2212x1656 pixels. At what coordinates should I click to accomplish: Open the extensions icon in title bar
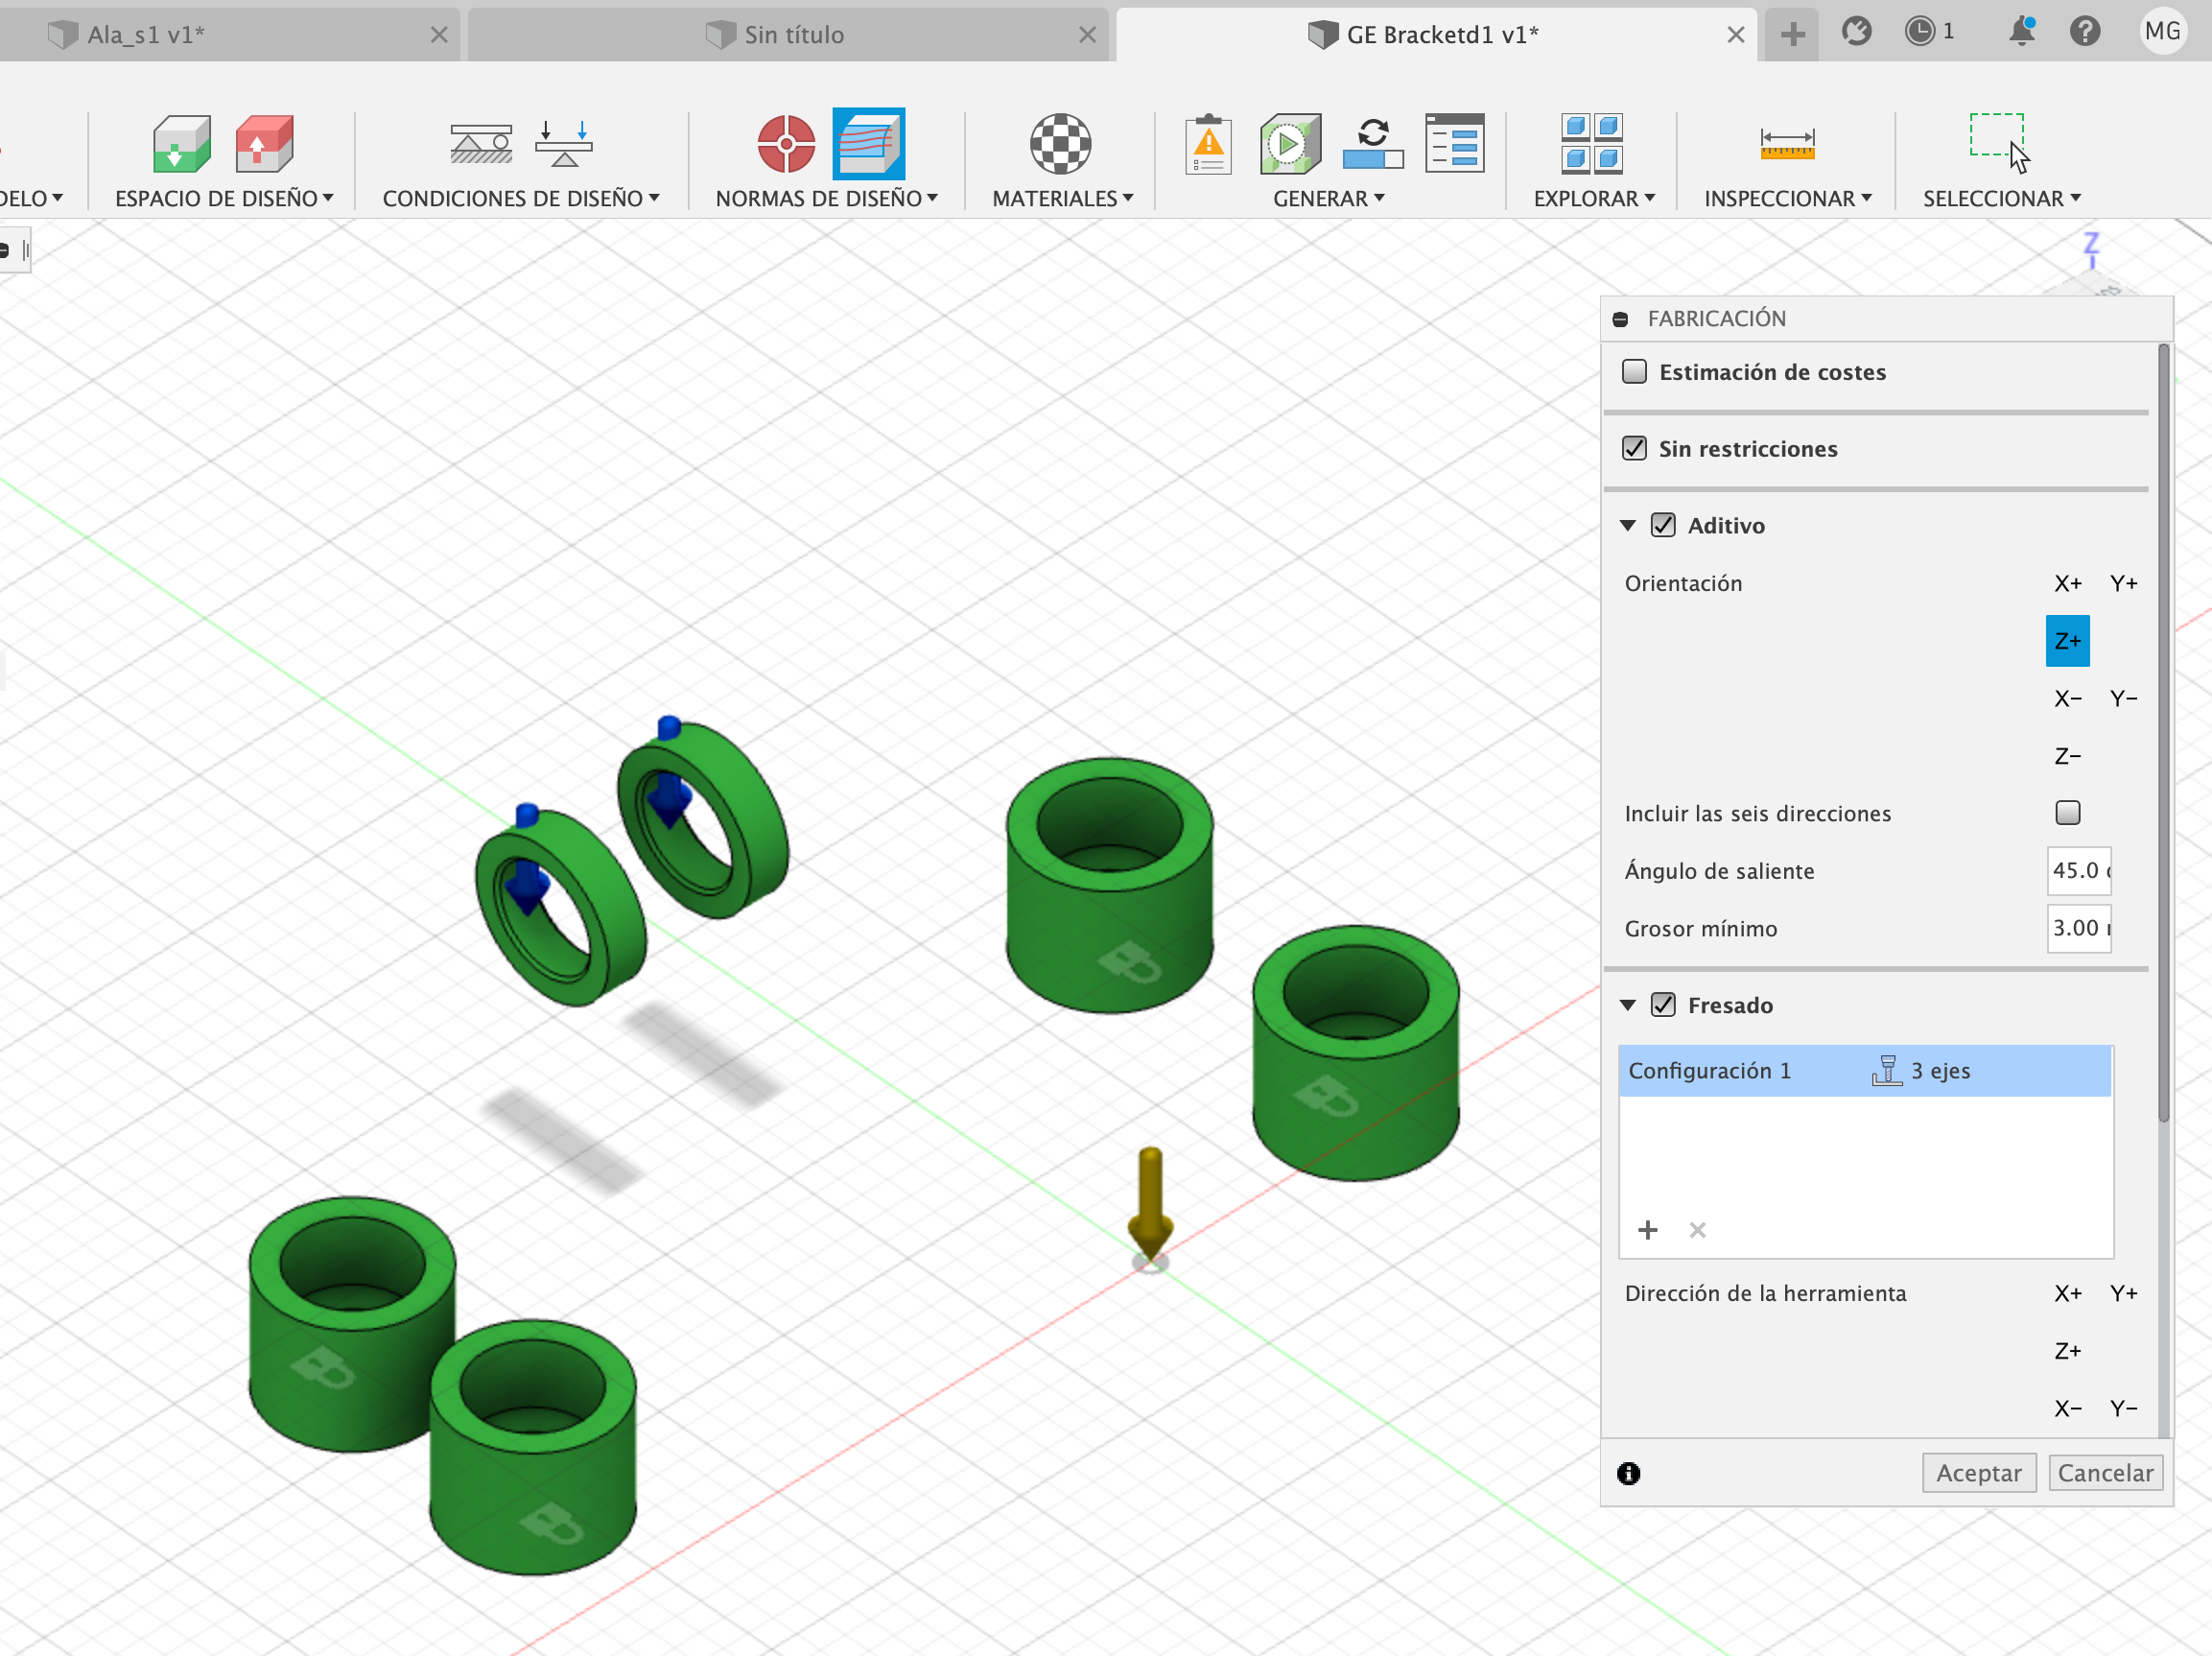[x=1857, y=32]
